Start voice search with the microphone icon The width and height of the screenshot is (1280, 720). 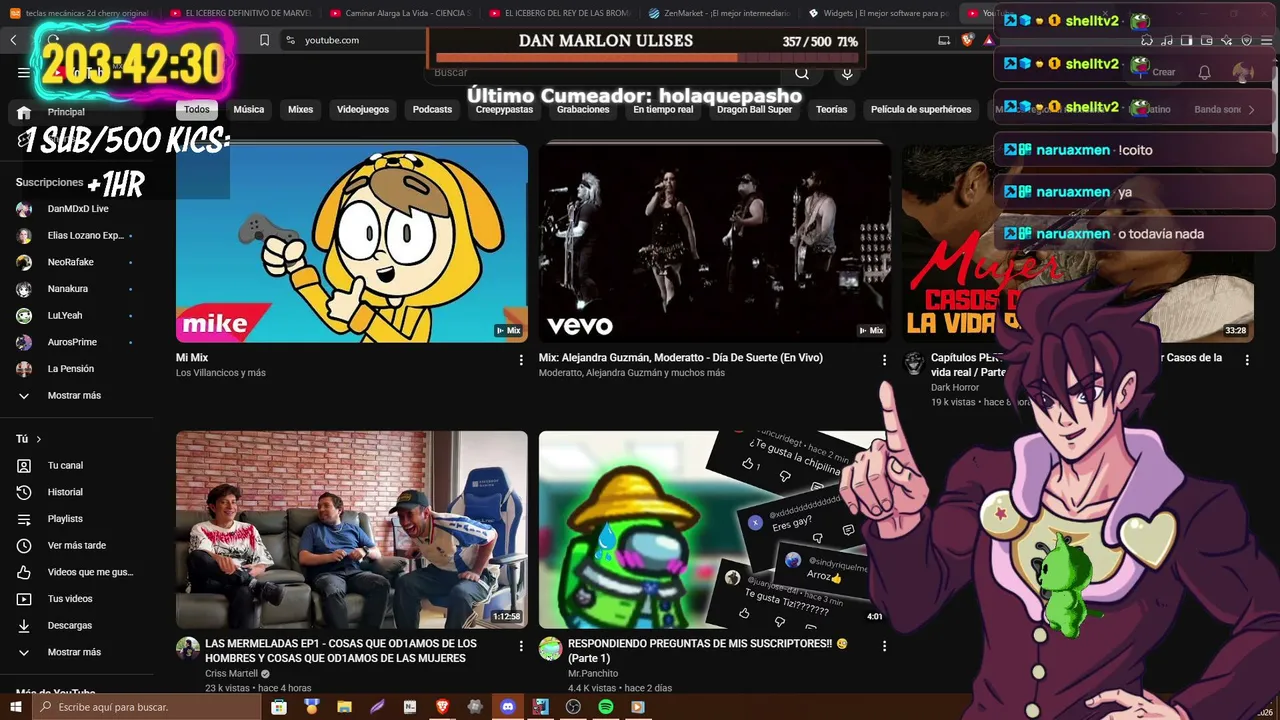pos(847,73)
